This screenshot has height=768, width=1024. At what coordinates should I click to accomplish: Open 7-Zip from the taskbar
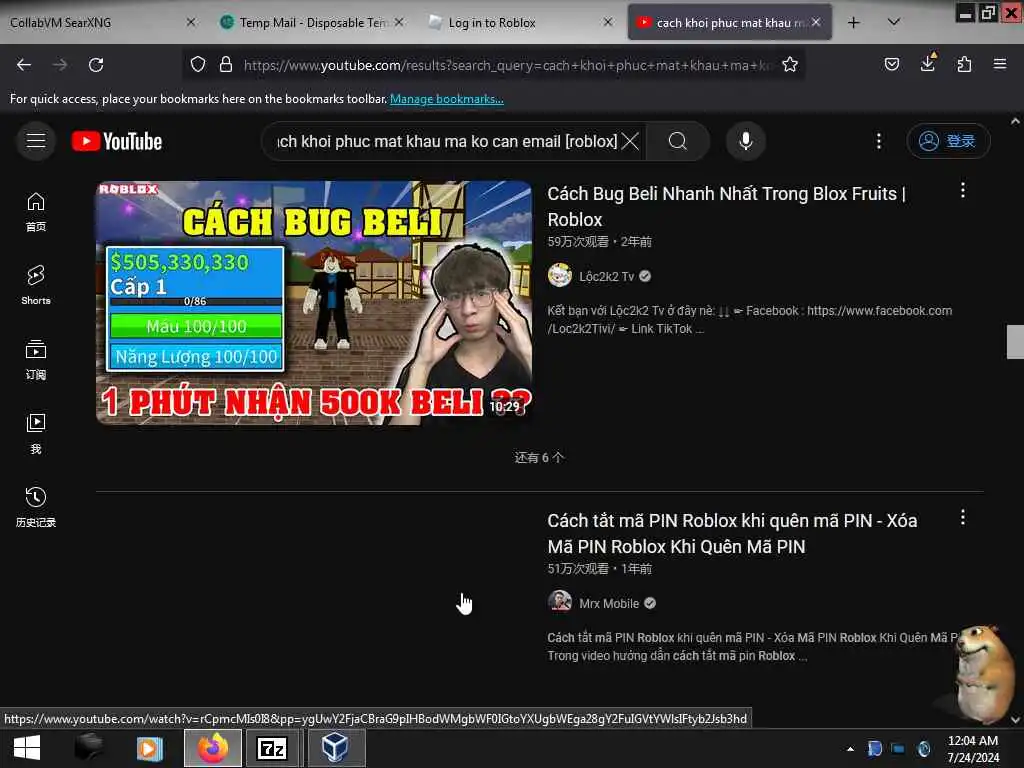tap(272, 748)
